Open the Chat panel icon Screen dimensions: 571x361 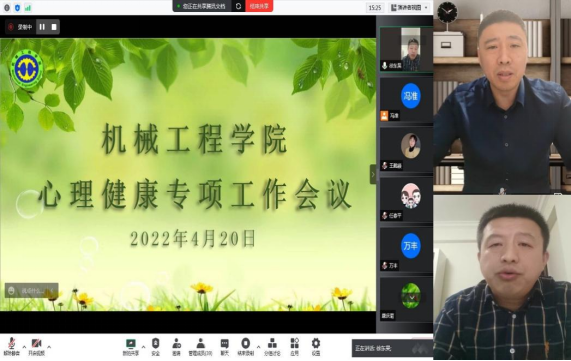(225, 346)
